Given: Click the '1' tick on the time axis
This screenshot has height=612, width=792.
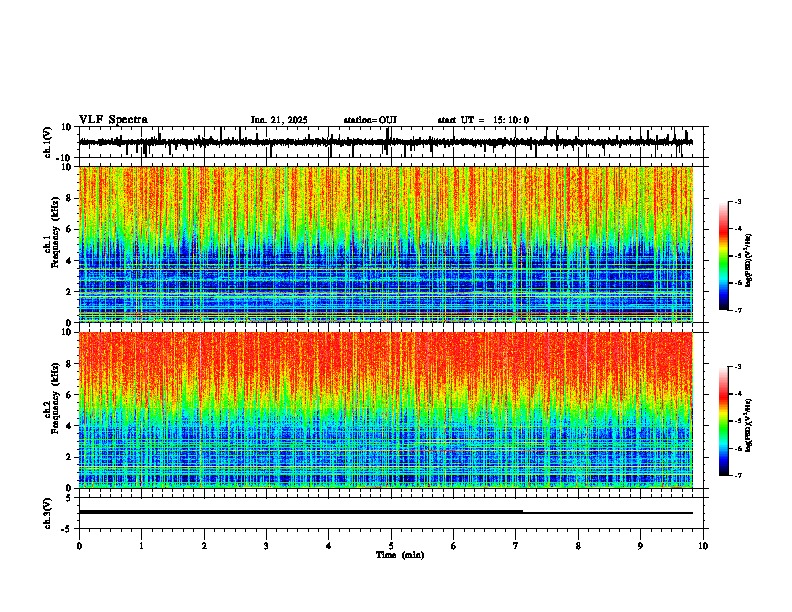Looking at the screenshot, I should pos(141,546).
